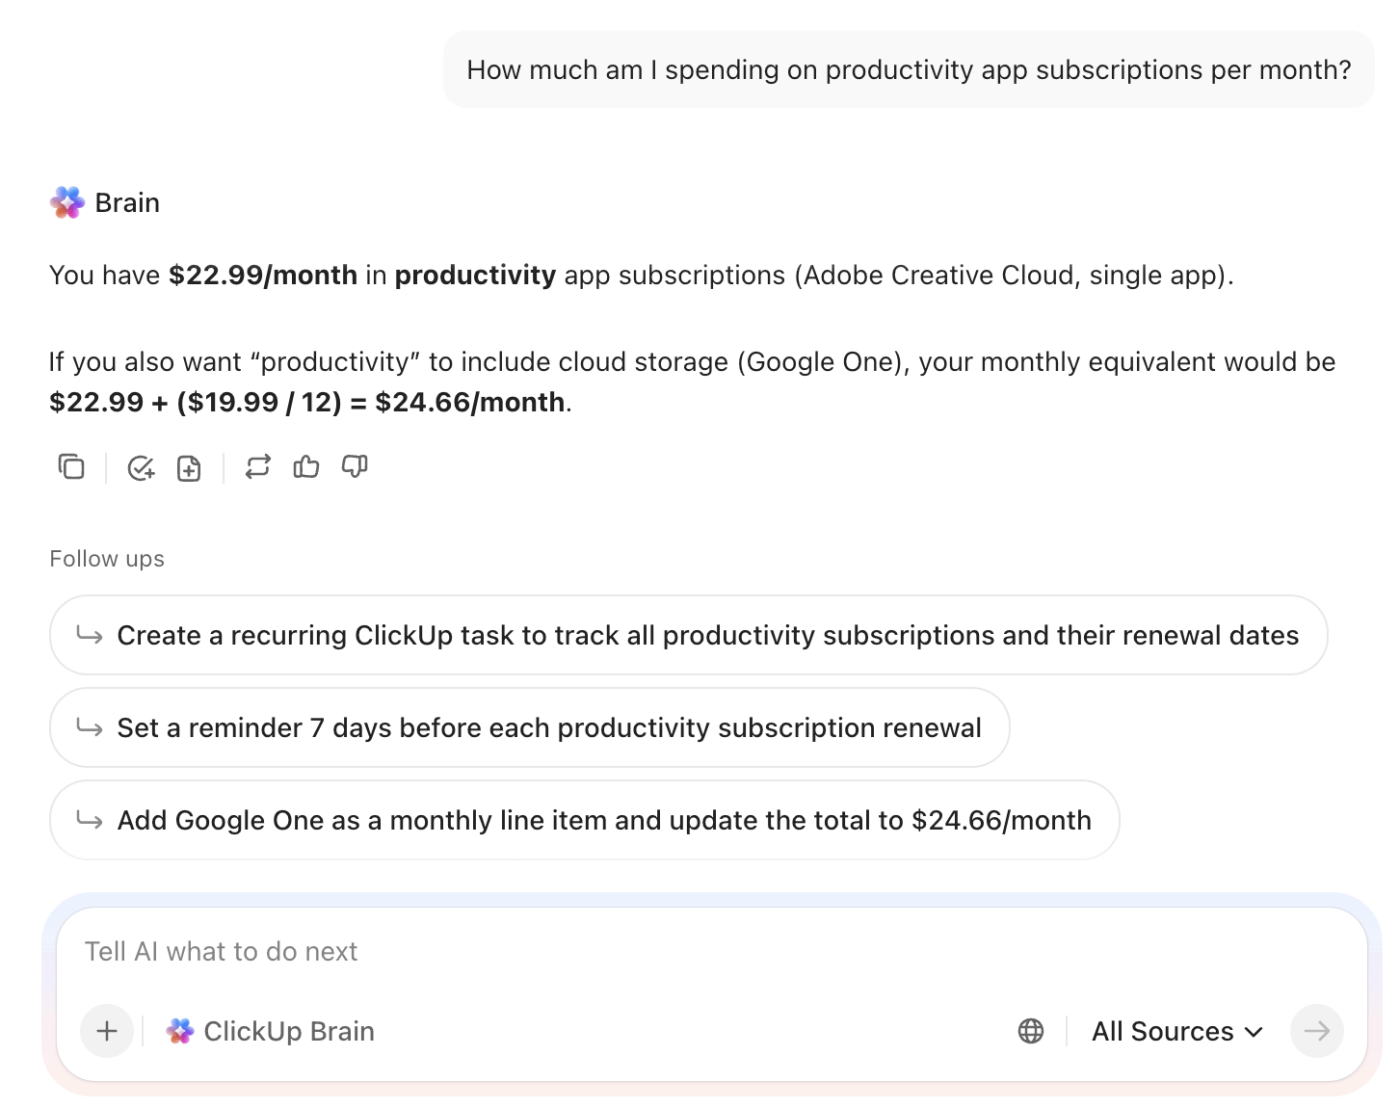Create a task from Brain's answer
The width and height of the screenshot is (1400, 1108).
click(140, 467)
